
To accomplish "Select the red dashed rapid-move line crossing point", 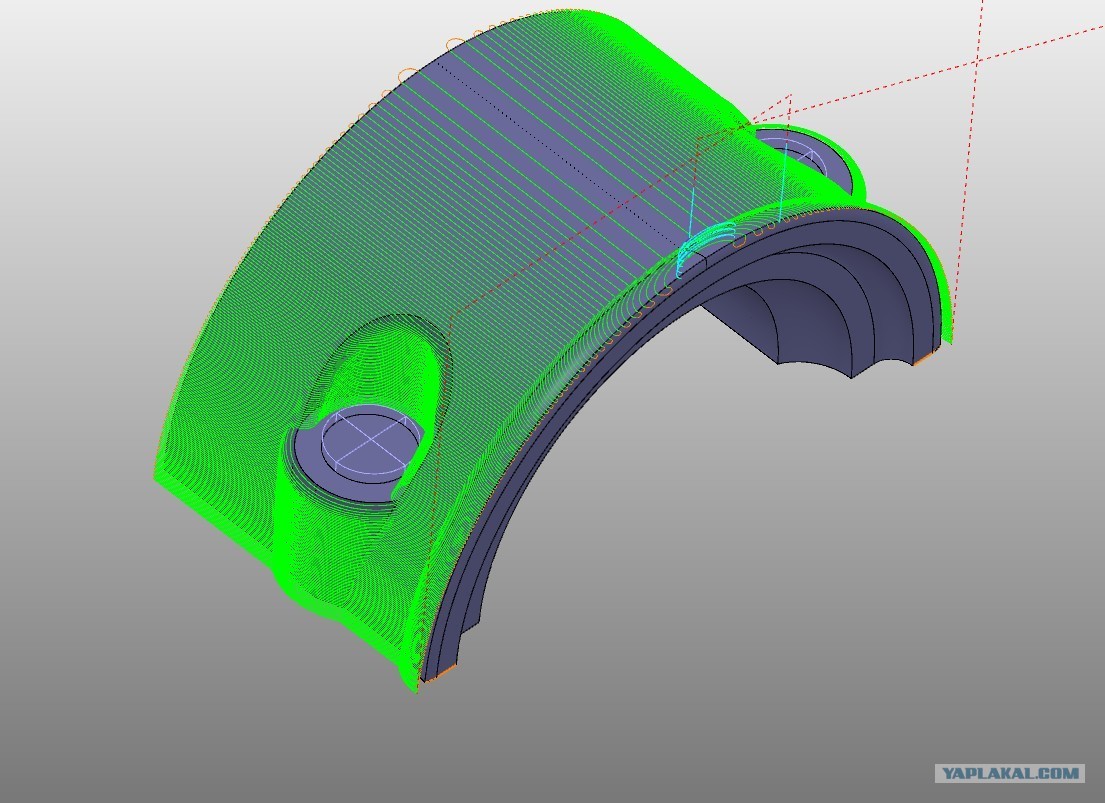I will pyautogui.click(x=977, y=62).
